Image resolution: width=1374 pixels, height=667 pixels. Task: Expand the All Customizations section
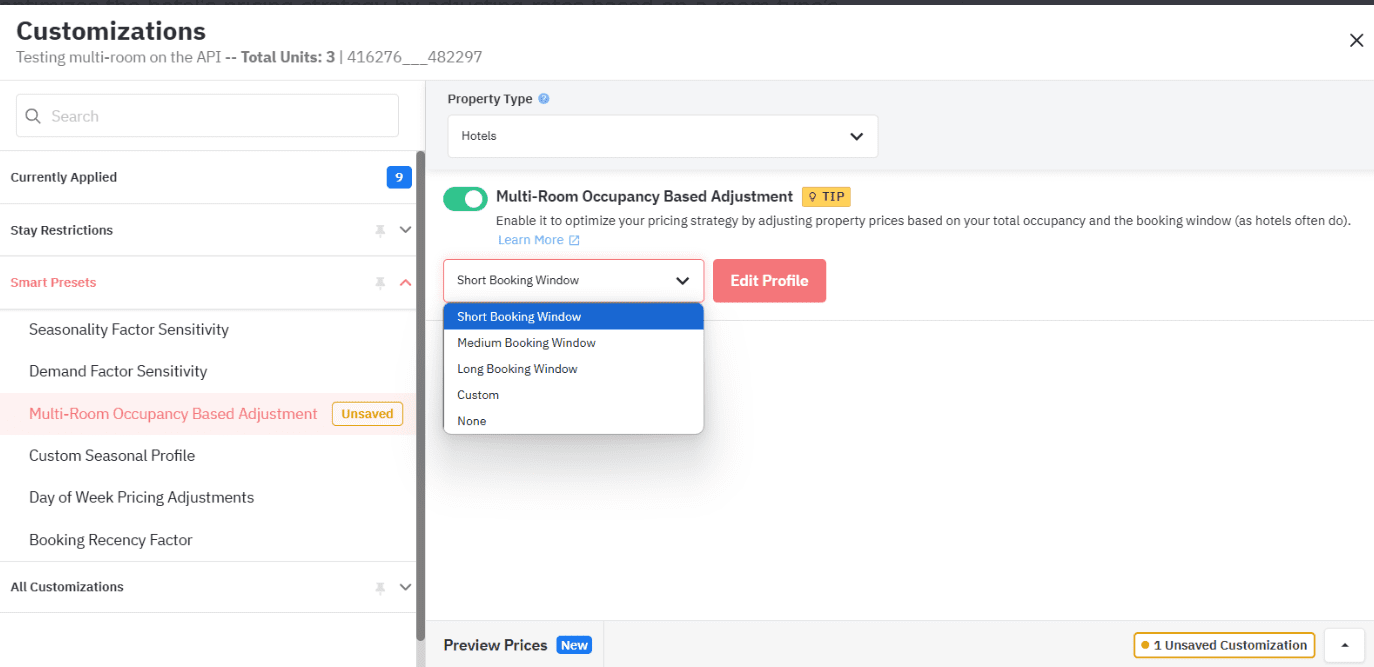tap(406, 587)
